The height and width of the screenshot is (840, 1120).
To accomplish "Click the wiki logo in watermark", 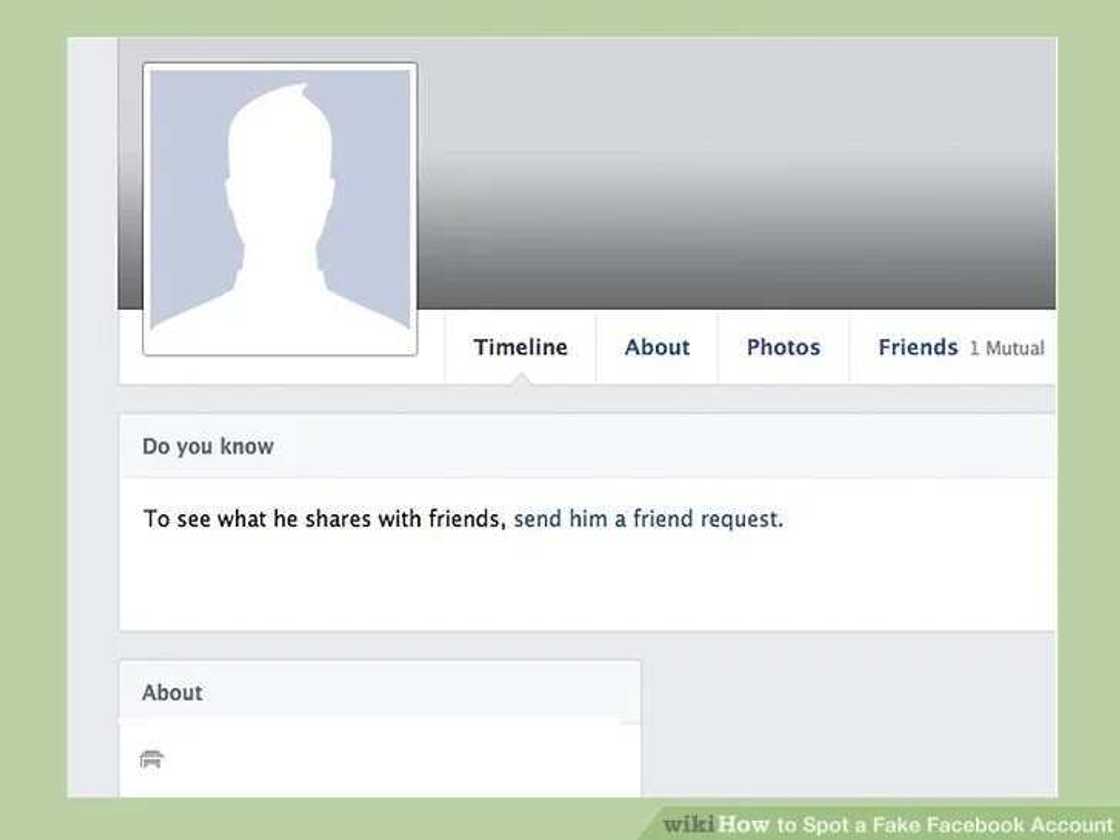I will [x=689, y=824].
